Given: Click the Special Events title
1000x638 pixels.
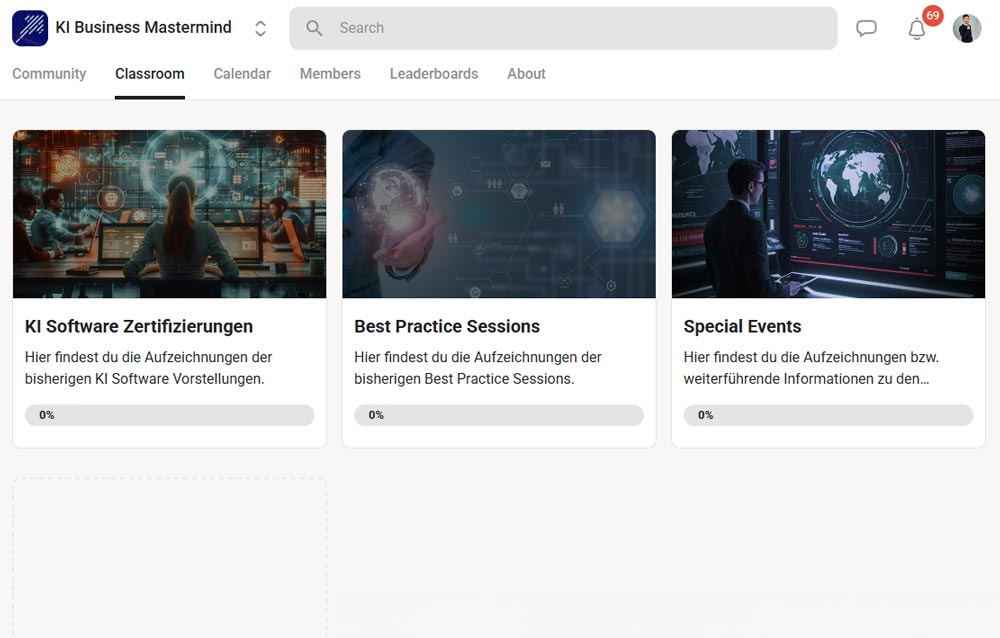Looking at the screenshot, I should (742, 327).
